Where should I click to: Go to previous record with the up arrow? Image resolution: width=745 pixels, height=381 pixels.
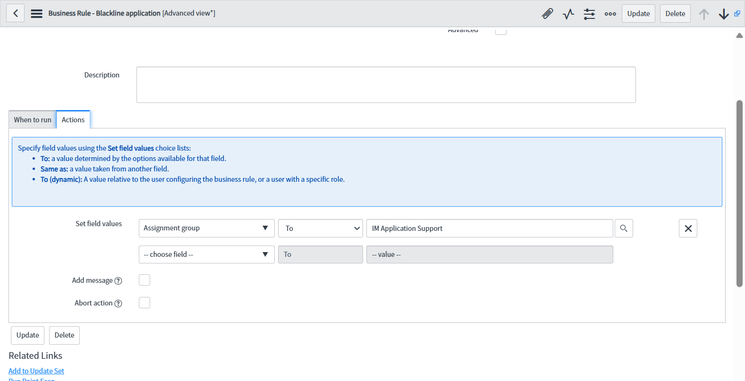704,14
